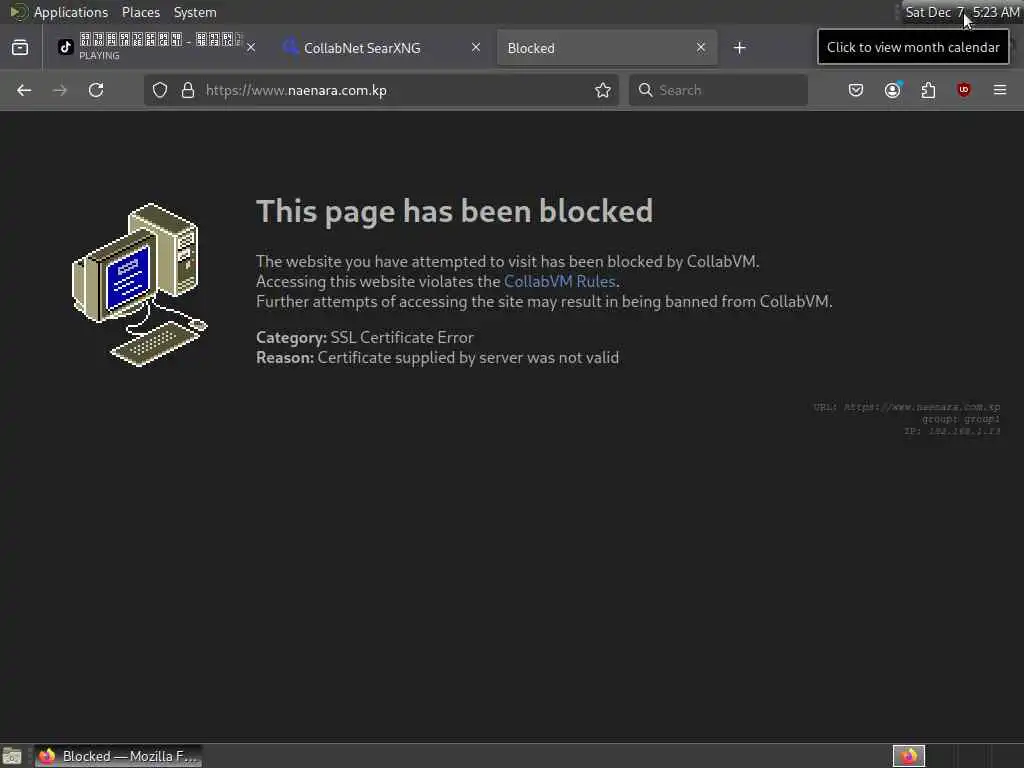Focus the Search box in toolbar
This screenshot has width=1024, height=768.
pos(718,90)
